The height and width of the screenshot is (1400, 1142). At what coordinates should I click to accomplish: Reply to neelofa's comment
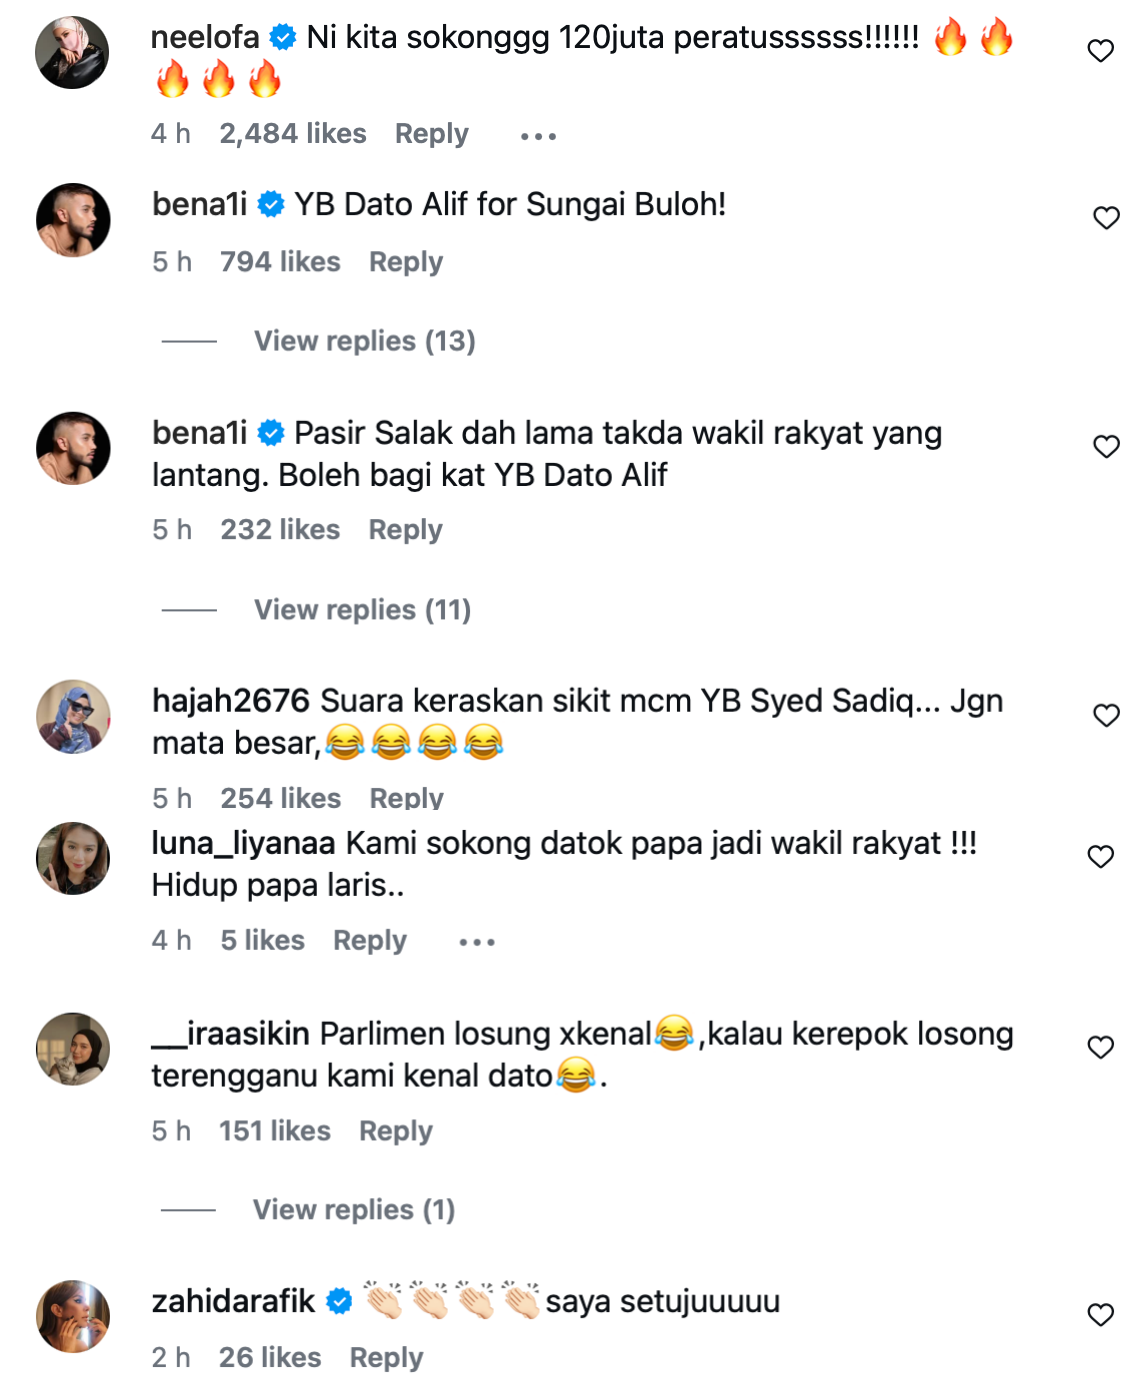click(x=431, y=134)
